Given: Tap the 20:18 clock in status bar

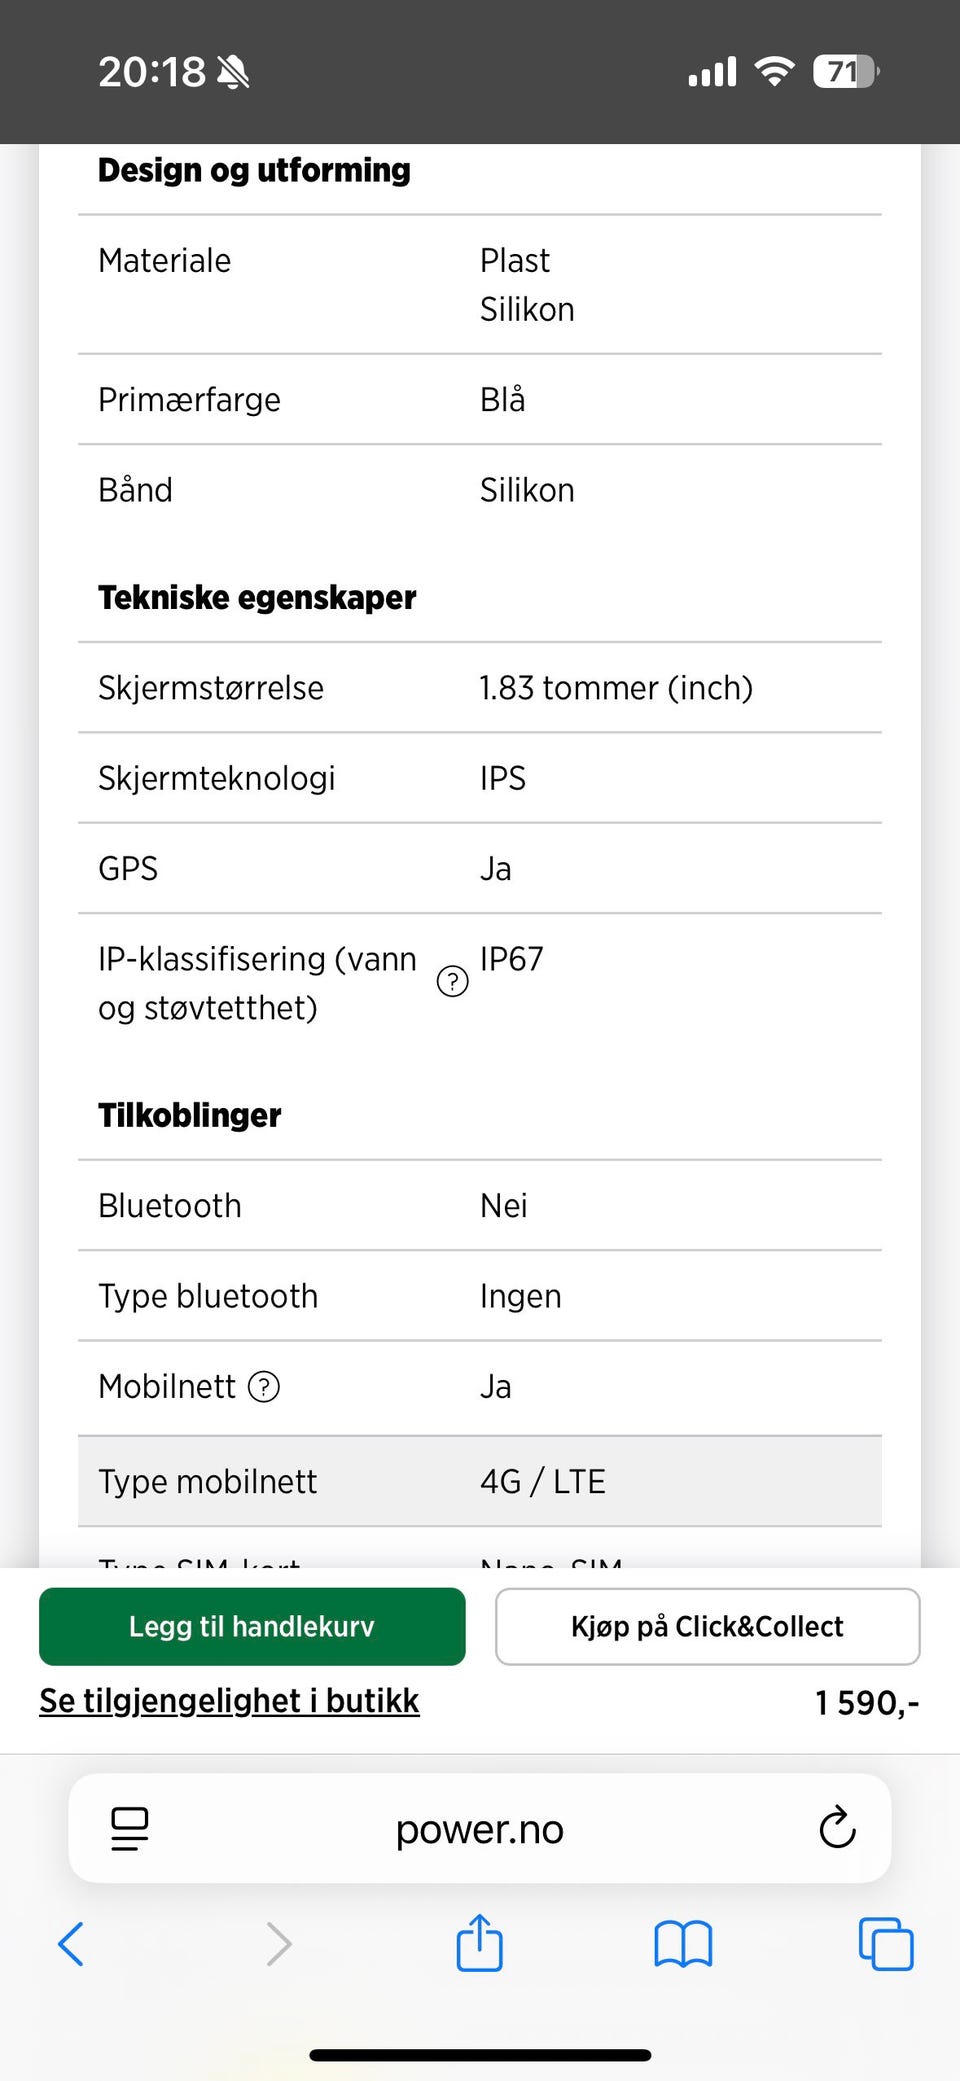Looking at the screenshot, I should pyautogui.click(x=152, y=72).
